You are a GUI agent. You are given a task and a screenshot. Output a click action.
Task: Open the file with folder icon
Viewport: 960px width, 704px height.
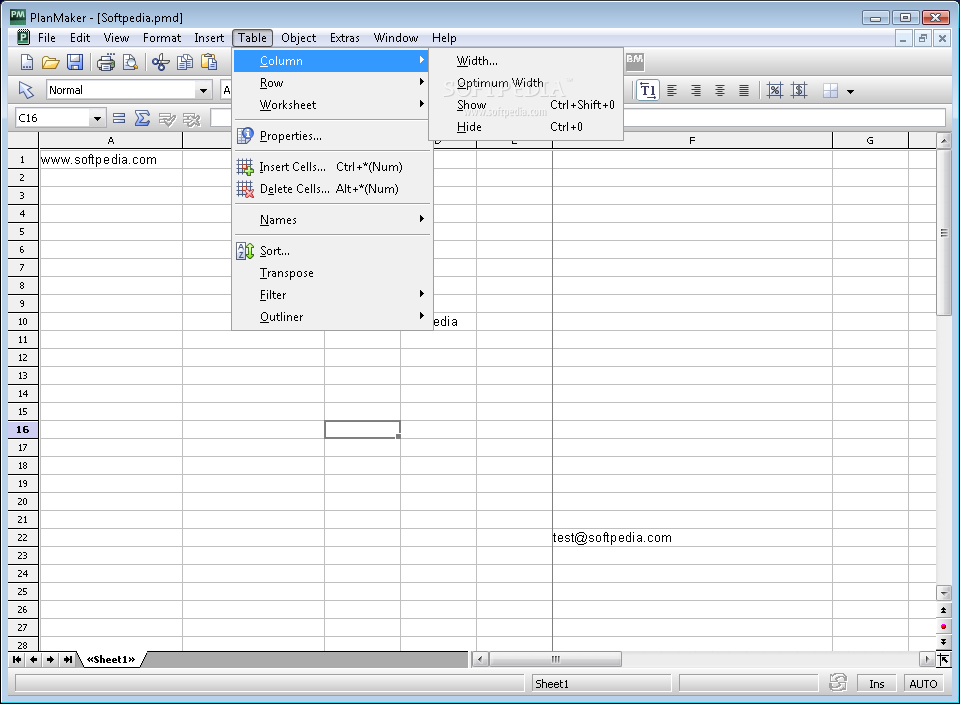[51, 62]
